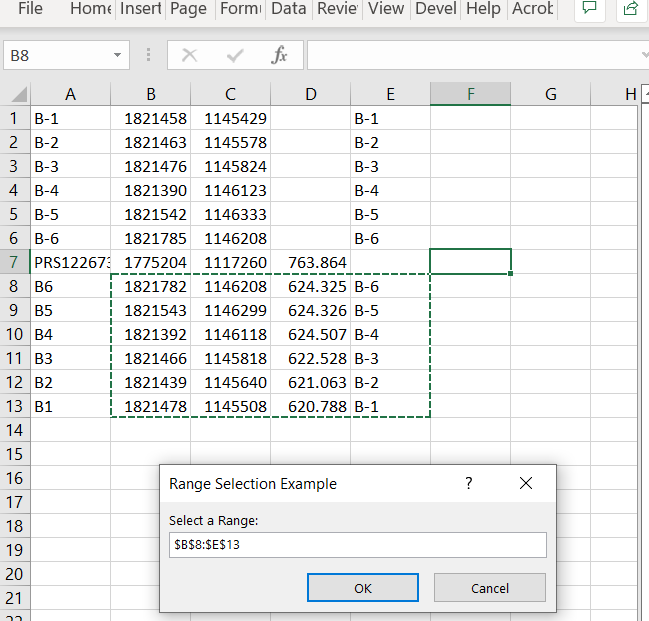Click the formula bar Enter checkmark icon
Image resolution: width=649 pixels, height=621 pixels.
[x=235, y=56]
